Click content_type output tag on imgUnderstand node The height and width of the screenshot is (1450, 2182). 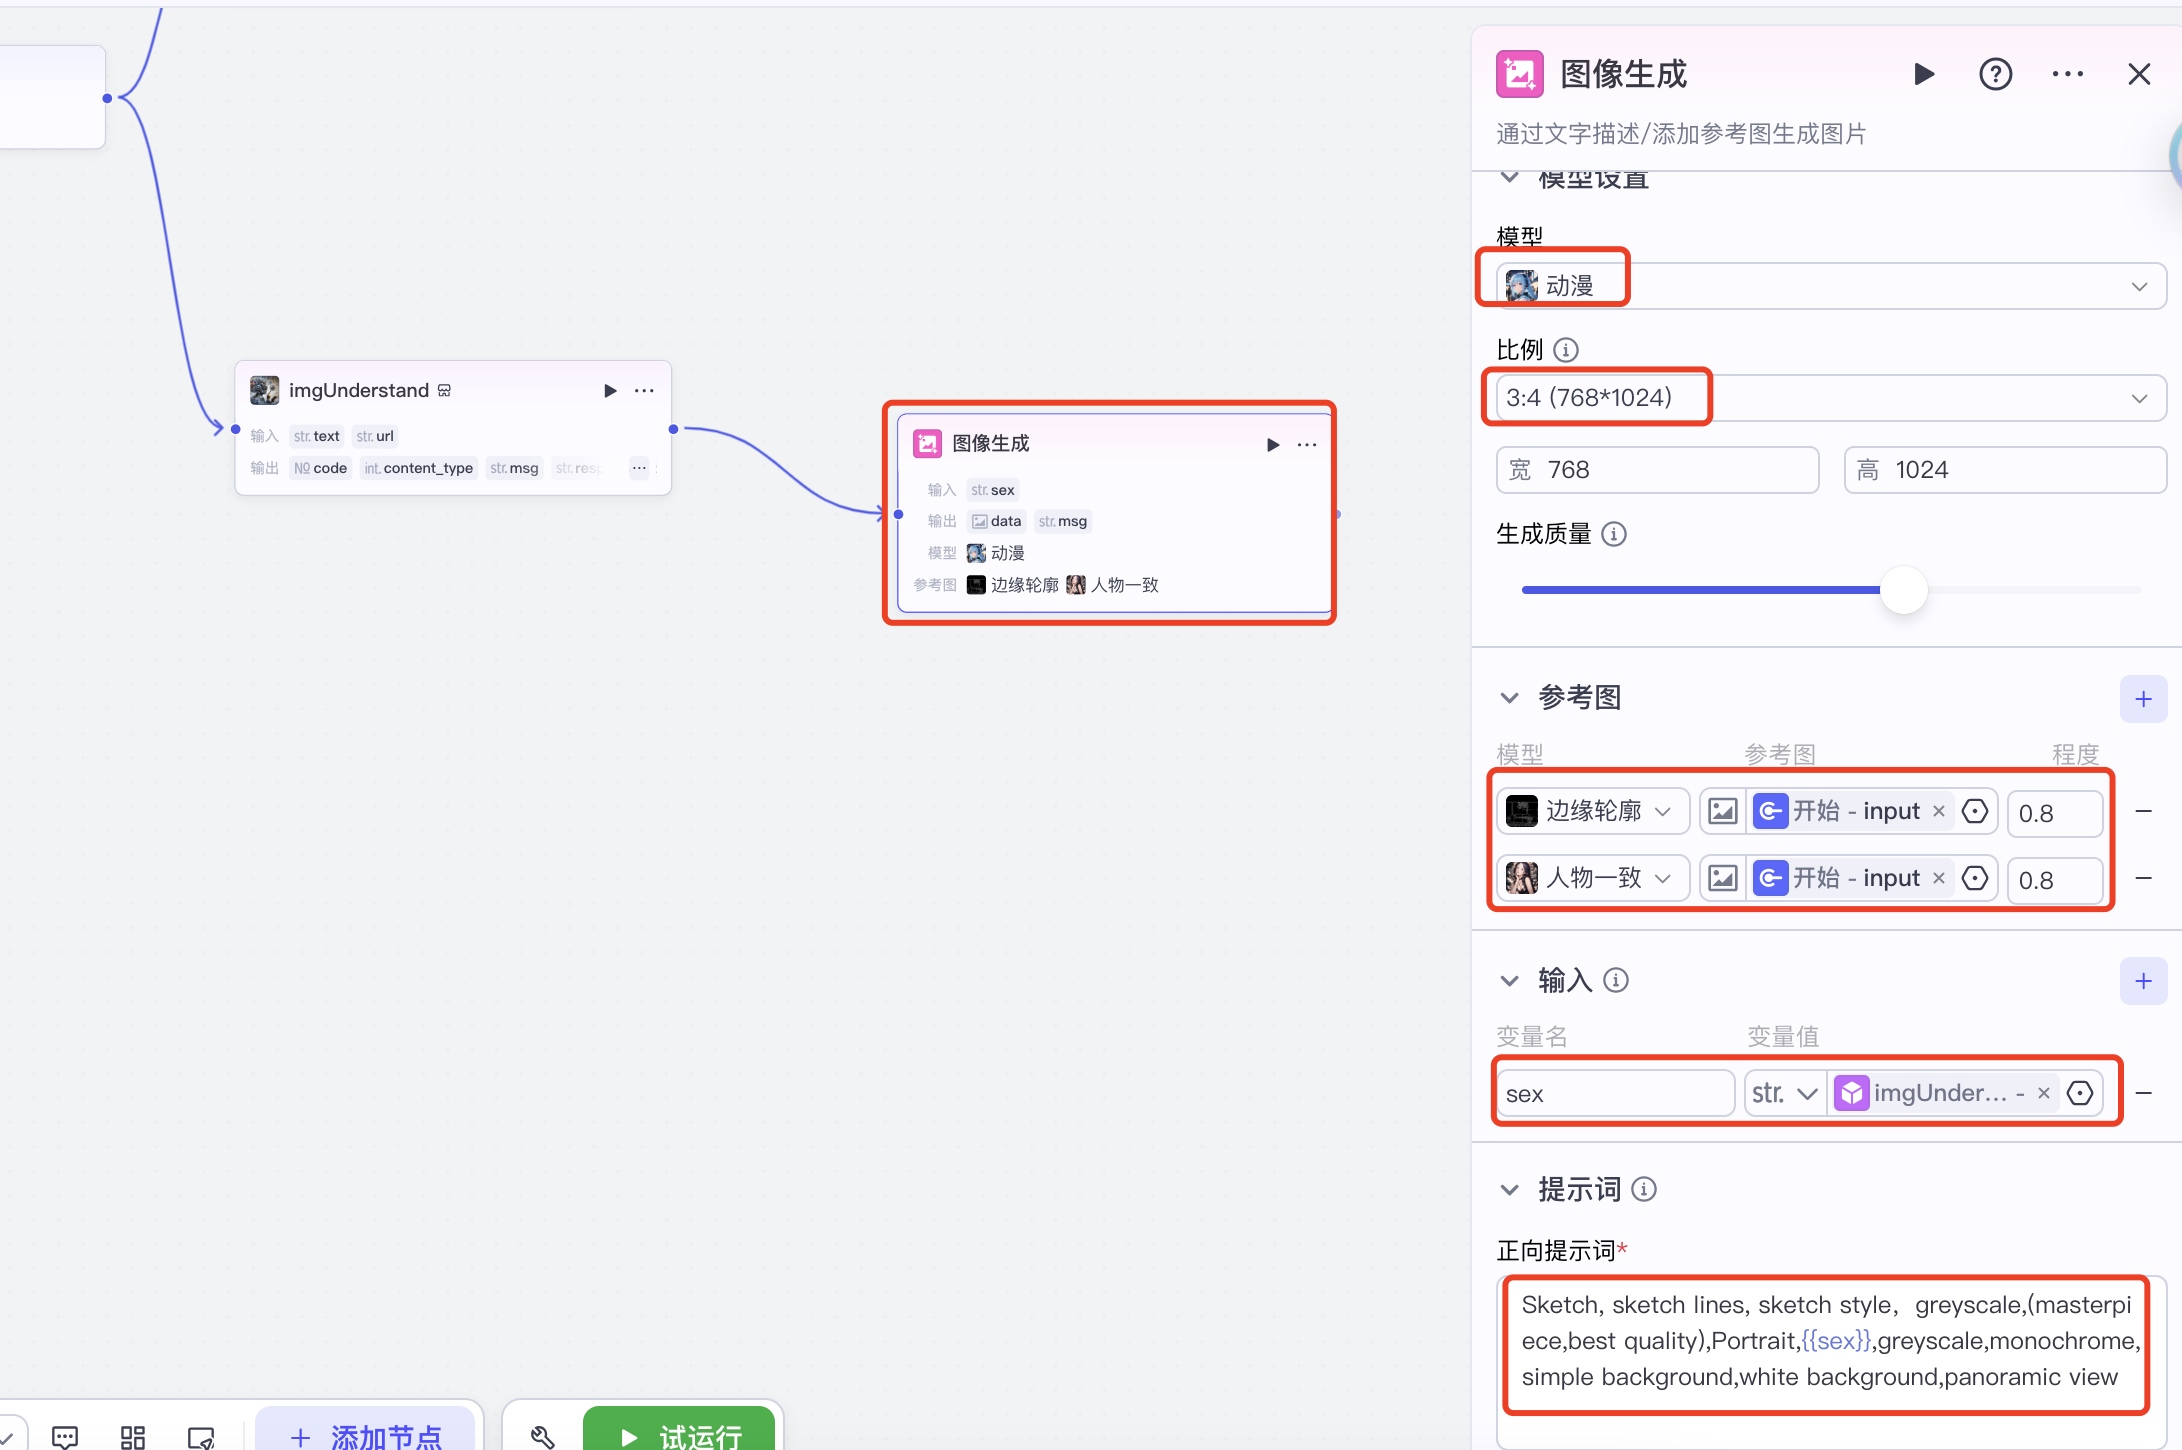point(419,468)
